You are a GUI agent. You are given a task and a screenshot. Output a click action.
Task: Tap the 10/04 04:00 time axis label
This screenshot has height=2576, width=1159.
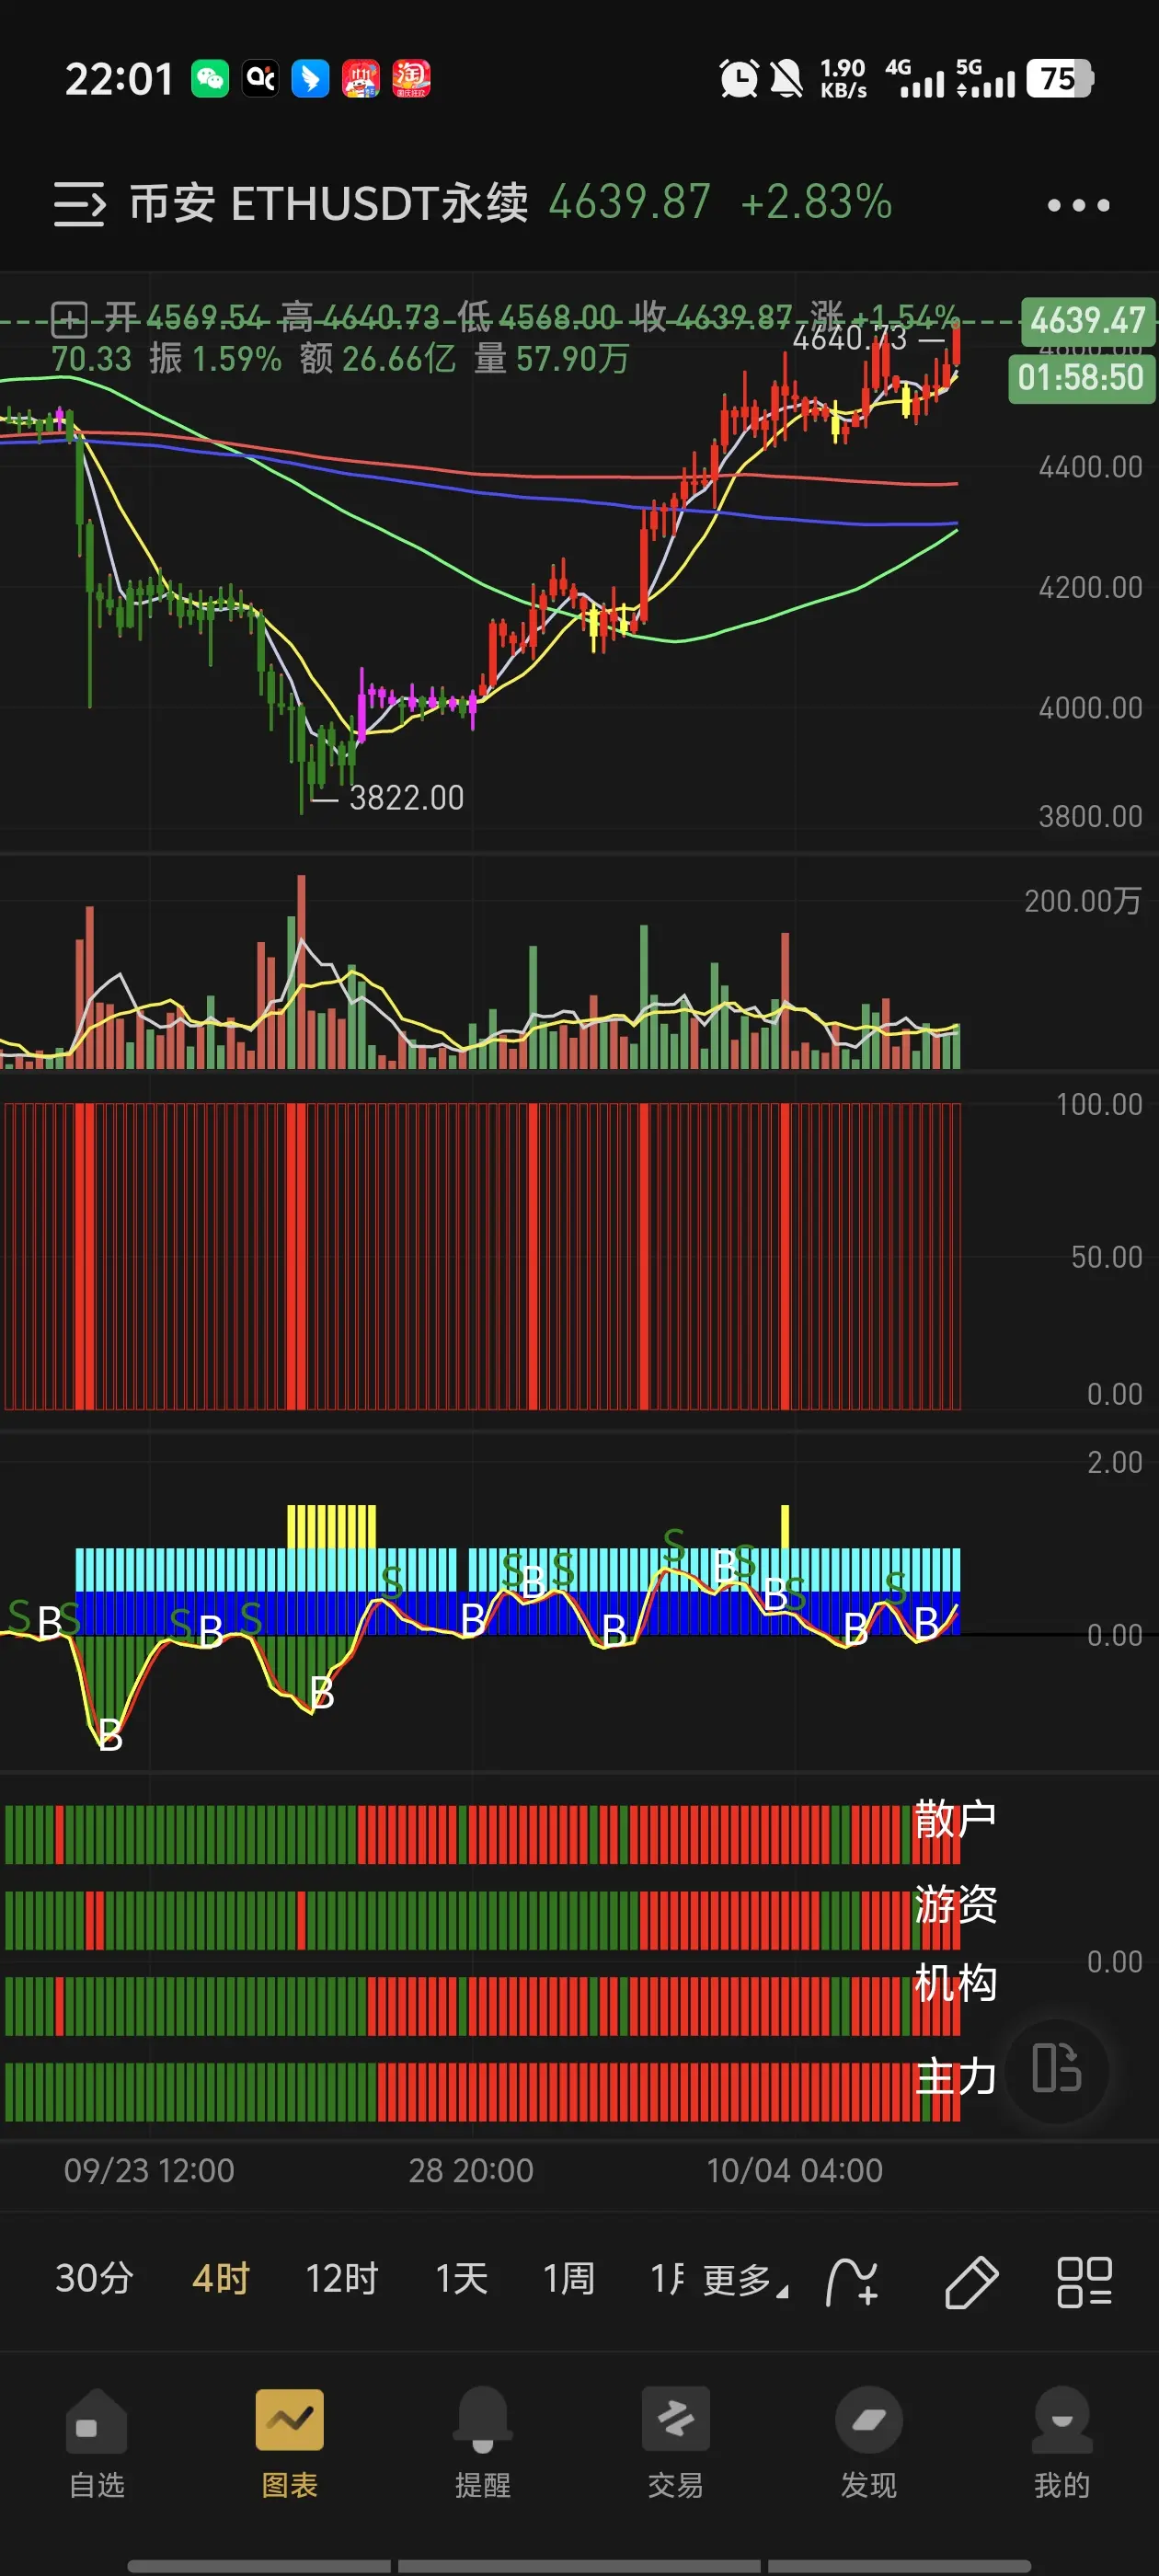(794, 2170)
